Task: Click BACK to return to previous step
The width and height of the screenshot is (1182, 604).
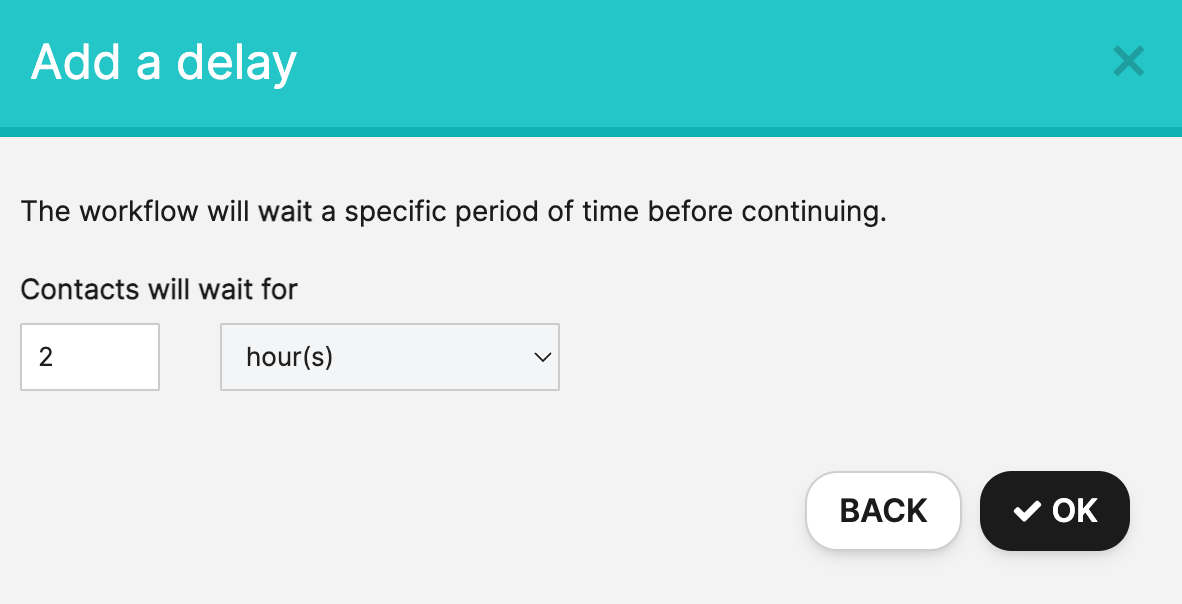Action: pos(883,510)
